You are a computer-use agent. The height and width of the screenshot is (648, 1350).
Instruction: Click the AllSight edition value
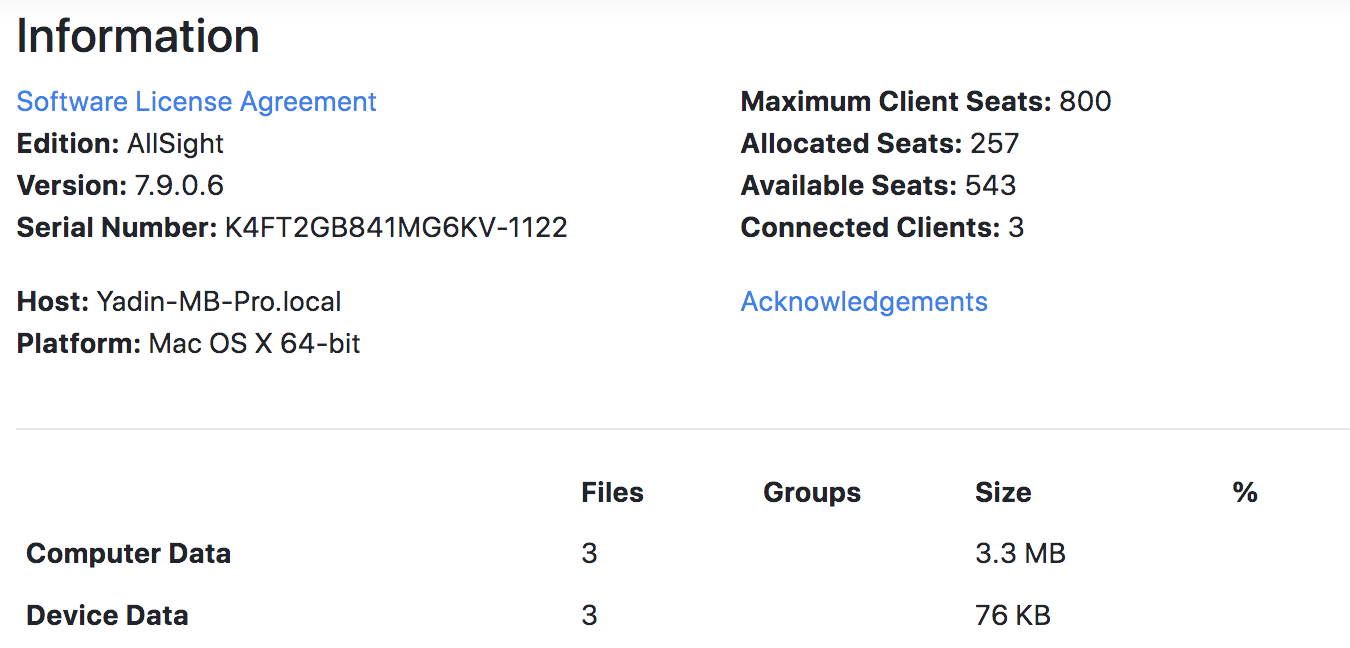[x=175, y=144]
